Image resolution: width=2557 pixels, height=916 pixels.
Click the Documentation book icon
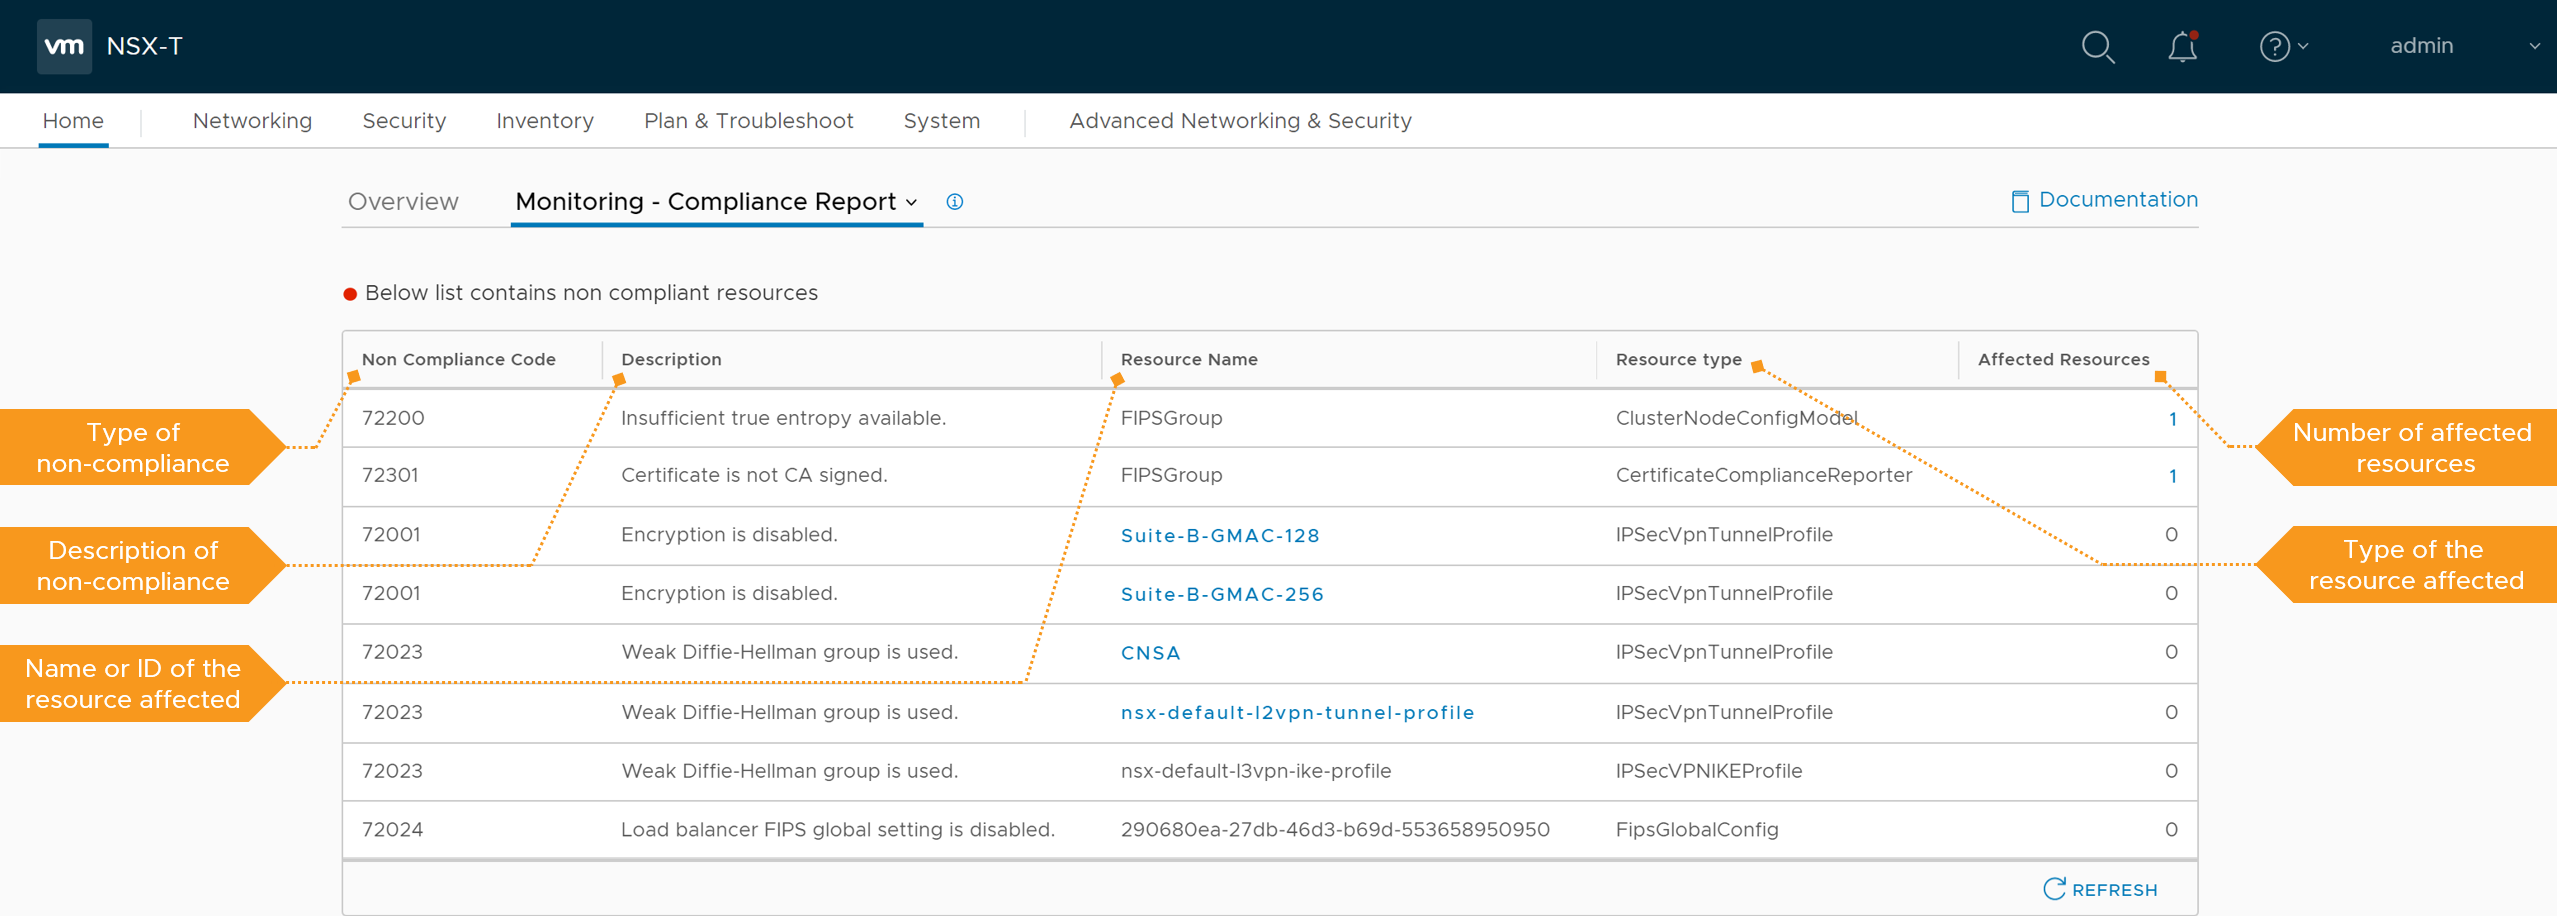(2019, 201)
